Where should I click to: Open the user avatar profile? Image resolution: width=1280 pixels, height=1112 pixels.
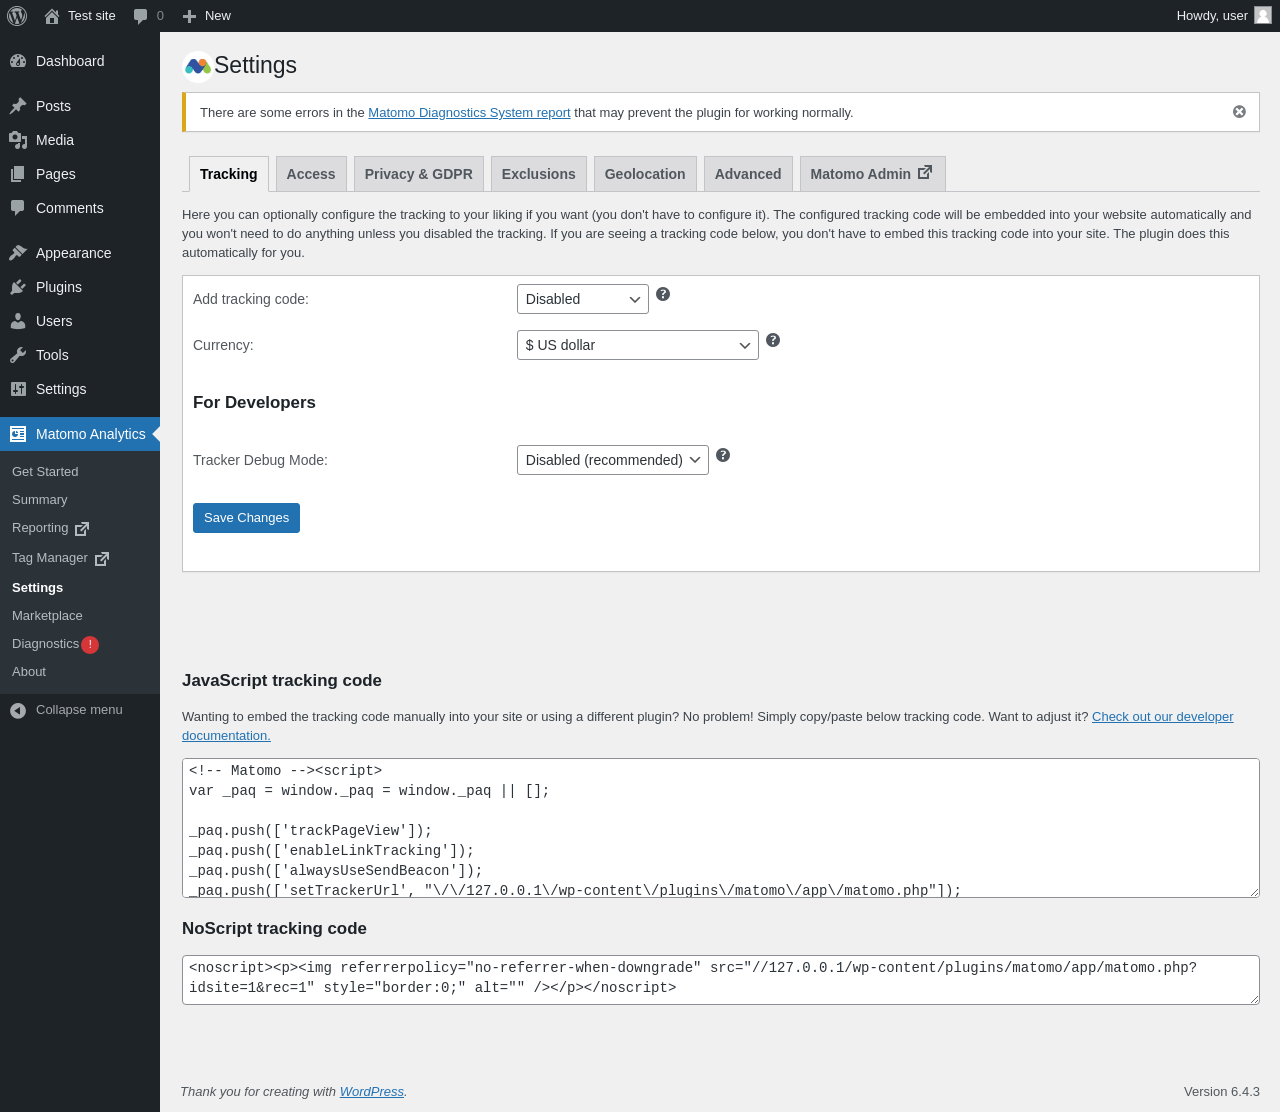tap(1263, 16)
